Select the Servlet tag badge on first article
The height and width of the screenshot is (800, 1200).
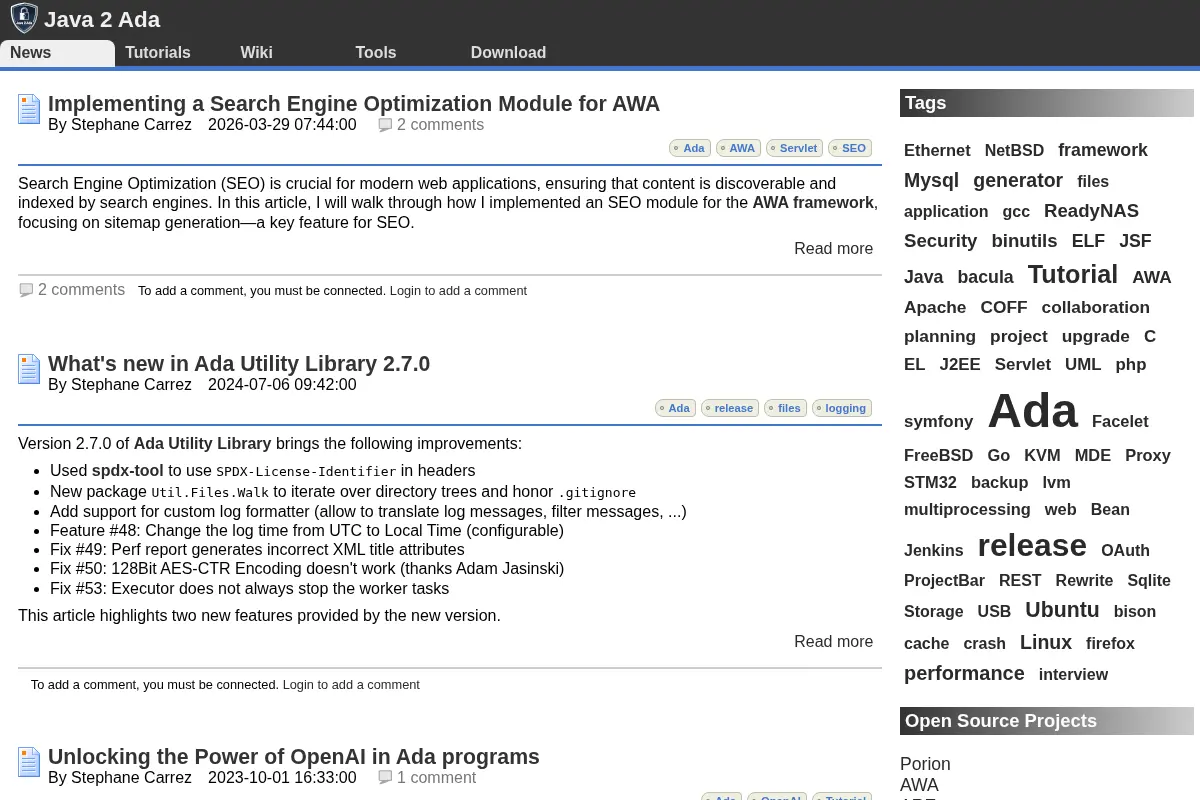[794, 148]
